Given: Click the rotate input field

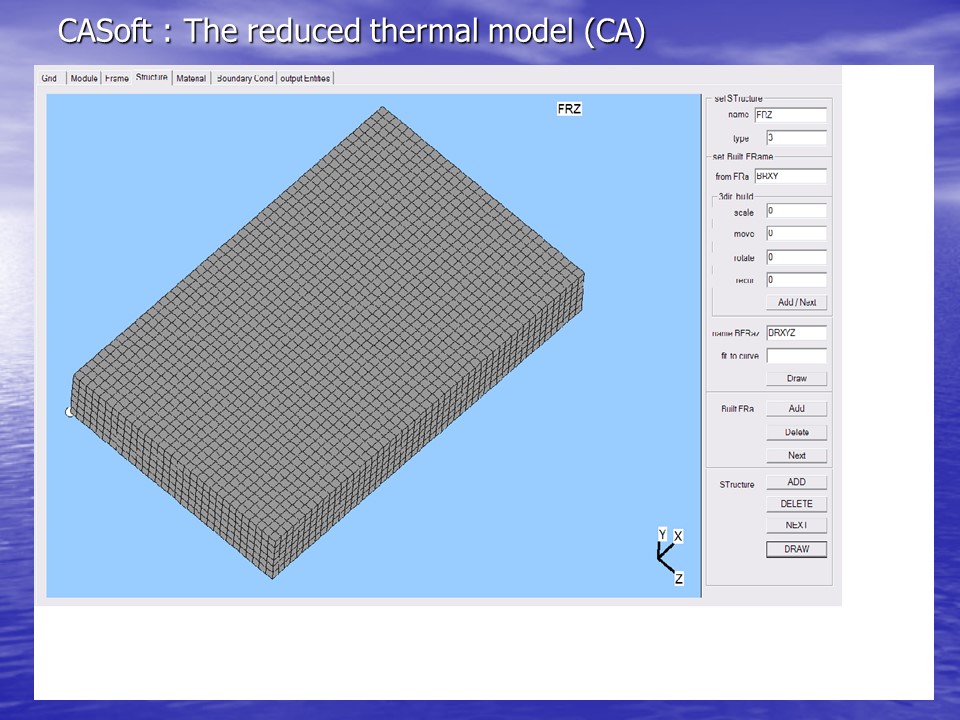Looking at the screenshot, I should tap(796, 257).
